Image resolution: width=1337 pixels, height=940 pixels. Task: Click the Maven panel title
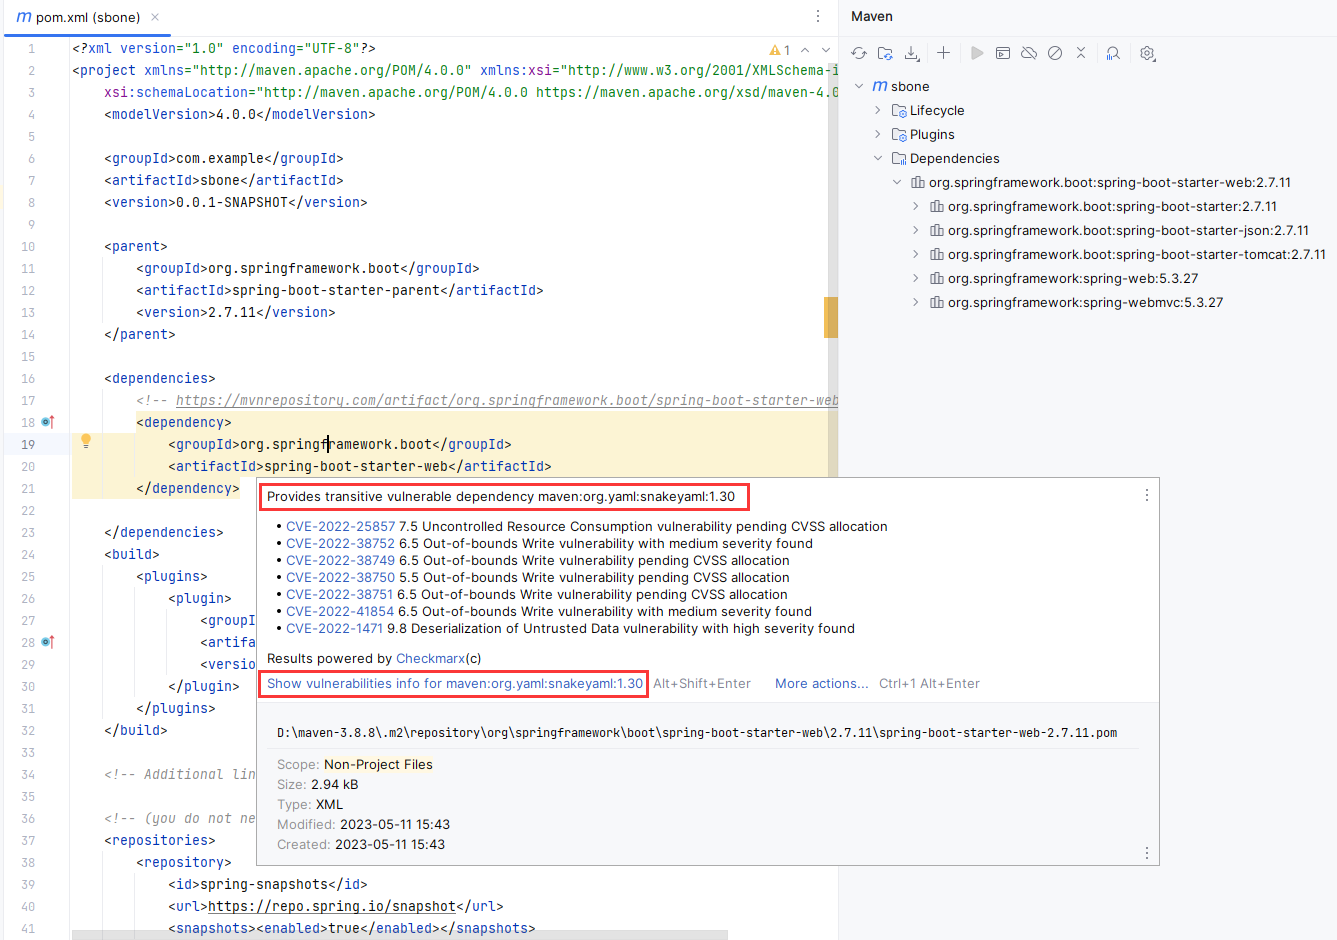tap(872, 16)
